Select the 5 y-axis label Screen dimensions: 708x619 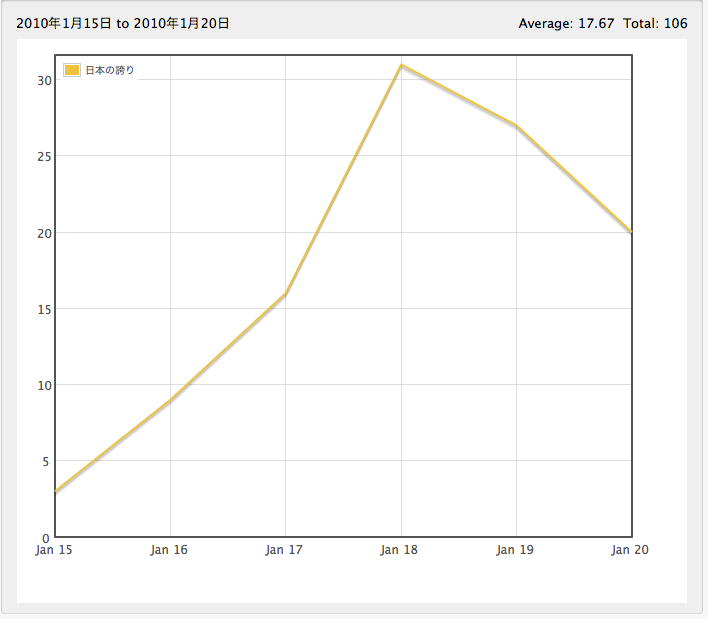[47, 461]
